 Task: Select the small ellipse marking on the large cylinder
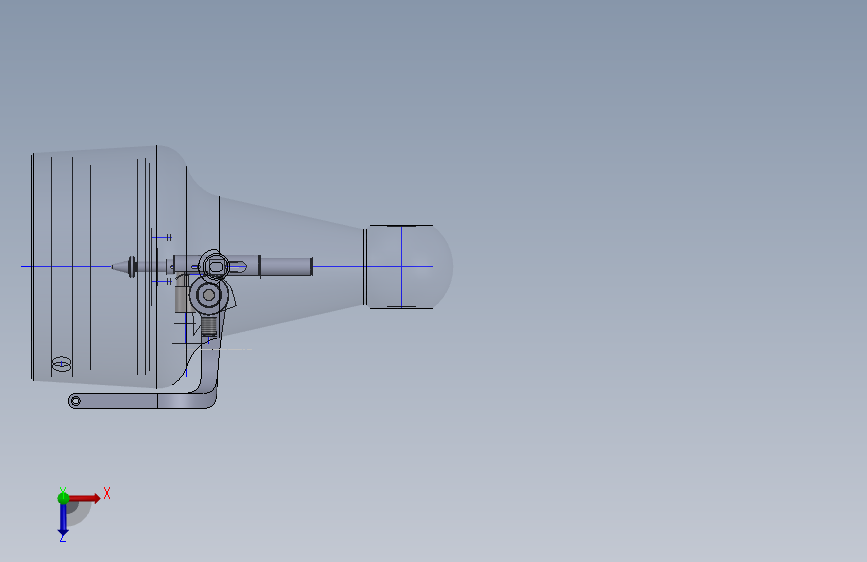(61, 364)
